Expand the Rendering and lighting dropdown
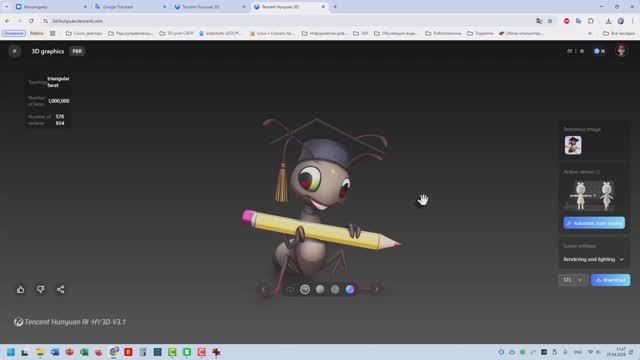The width and height of the screenshot is (640, 360). click(593, 259)
